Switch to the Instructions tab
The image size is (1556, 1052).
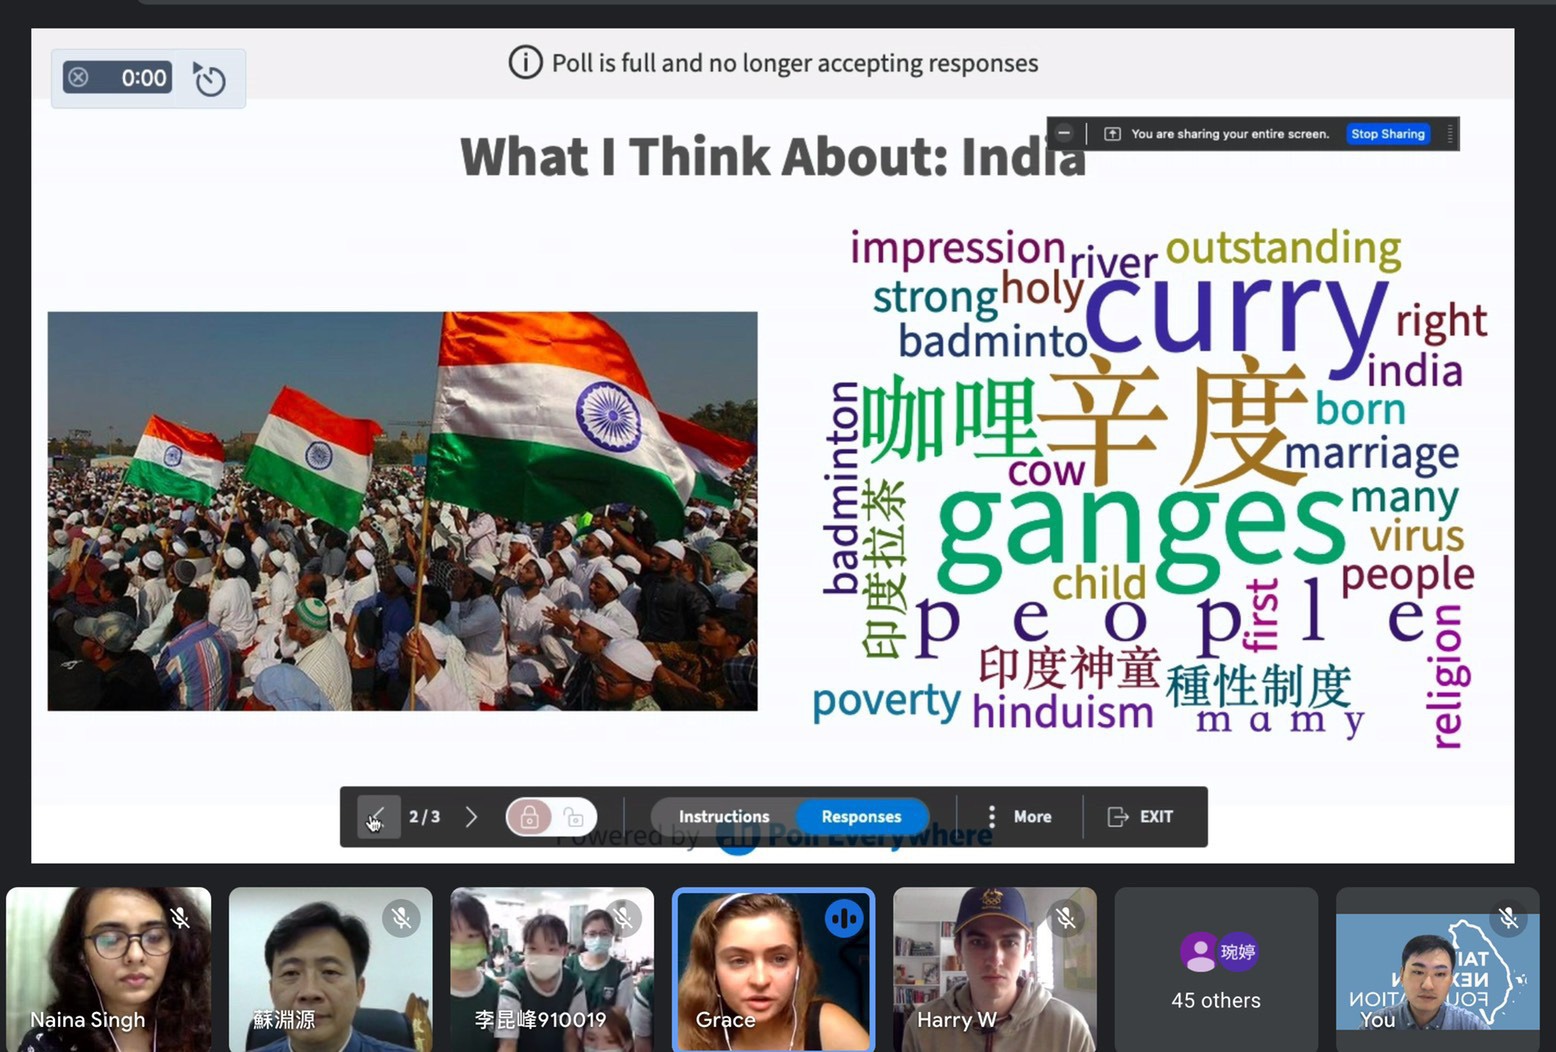click(x=724, y=817)
